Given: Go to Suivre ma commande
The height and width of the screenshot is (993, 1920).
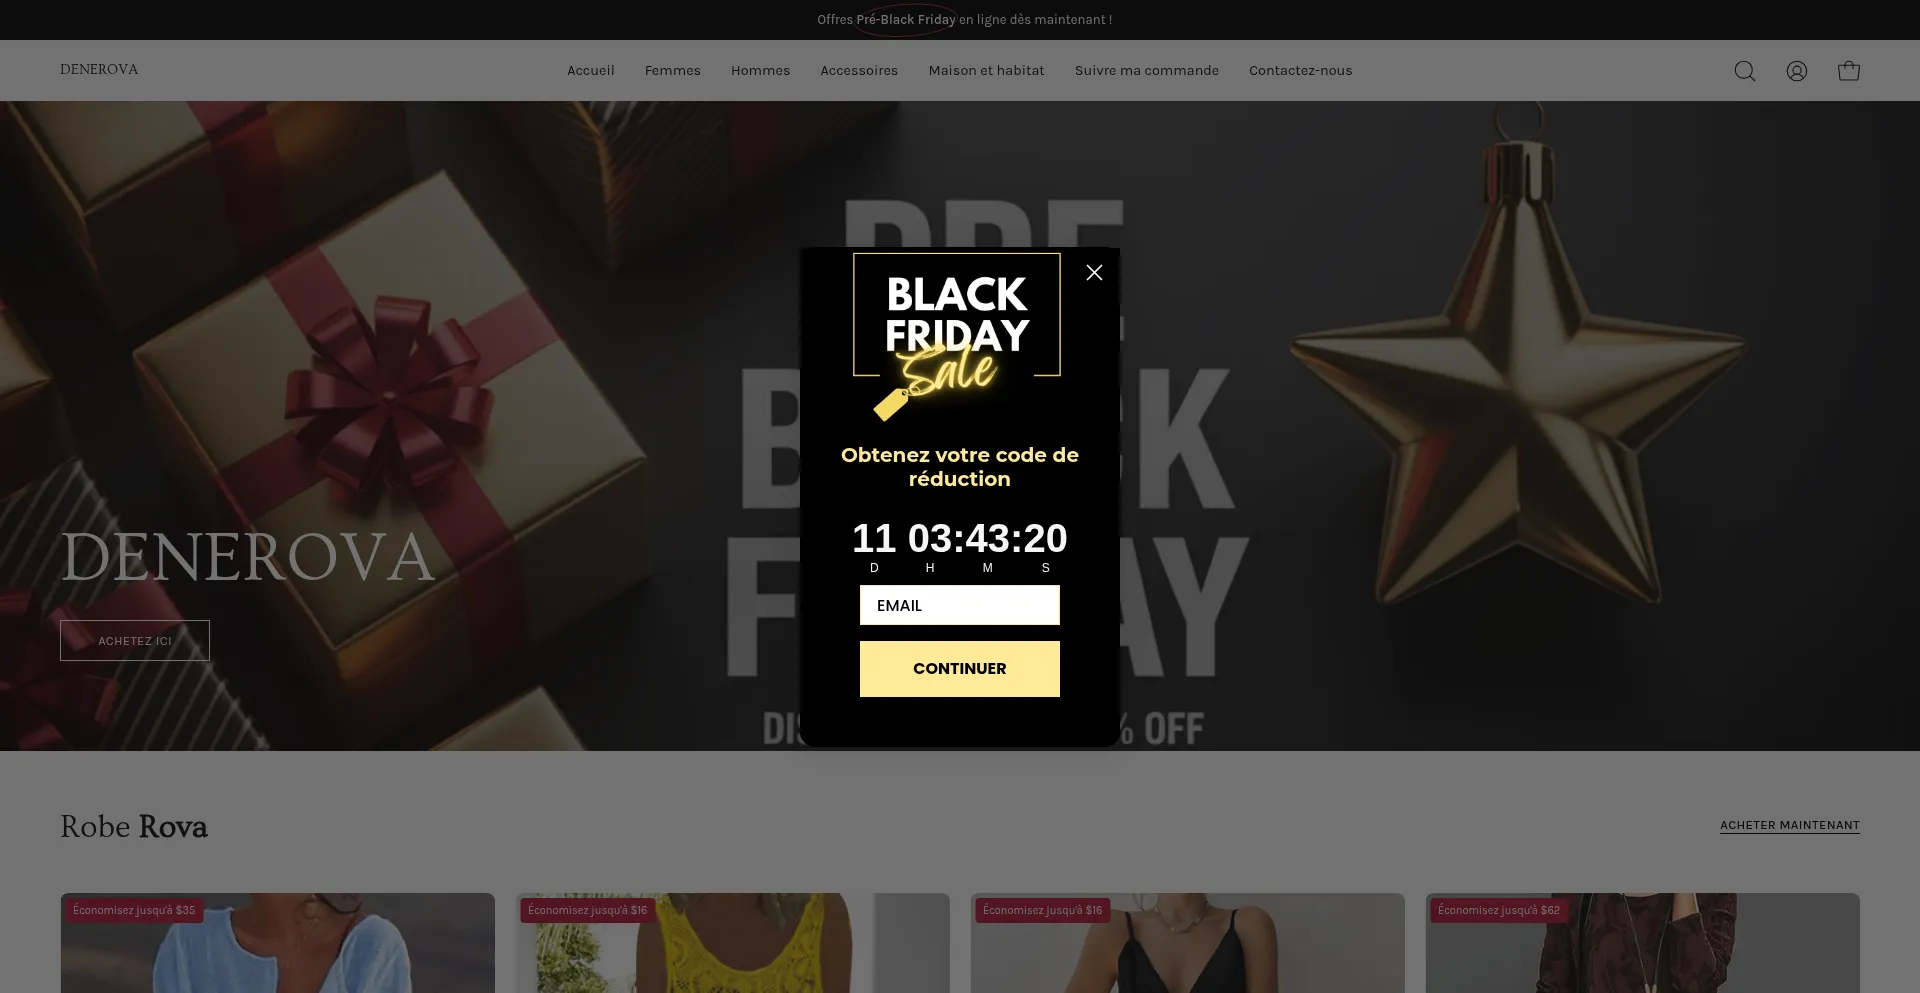Looking at the screenshot, I should point(1147,71).
